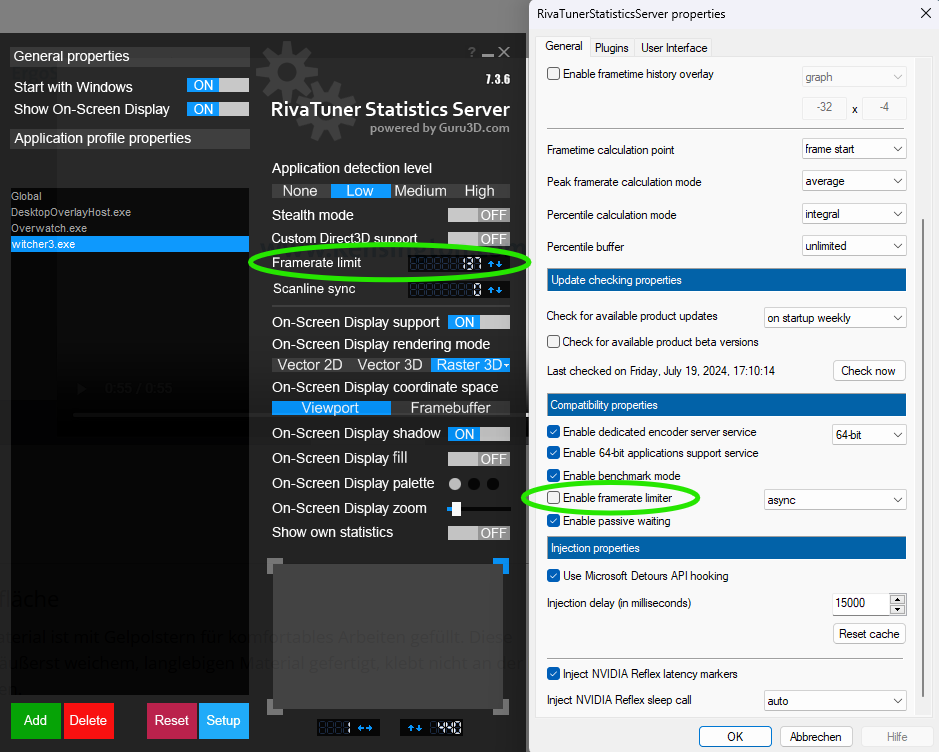Click the Scanline sync up-down arrows
This screenshot has height=752, width=939.
(x=495, y=290)
